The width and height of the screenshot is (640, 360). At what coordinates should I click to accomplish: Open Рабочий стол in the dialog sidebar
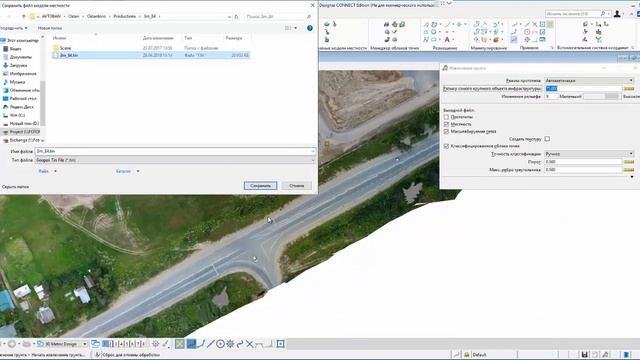click(23, 99)
